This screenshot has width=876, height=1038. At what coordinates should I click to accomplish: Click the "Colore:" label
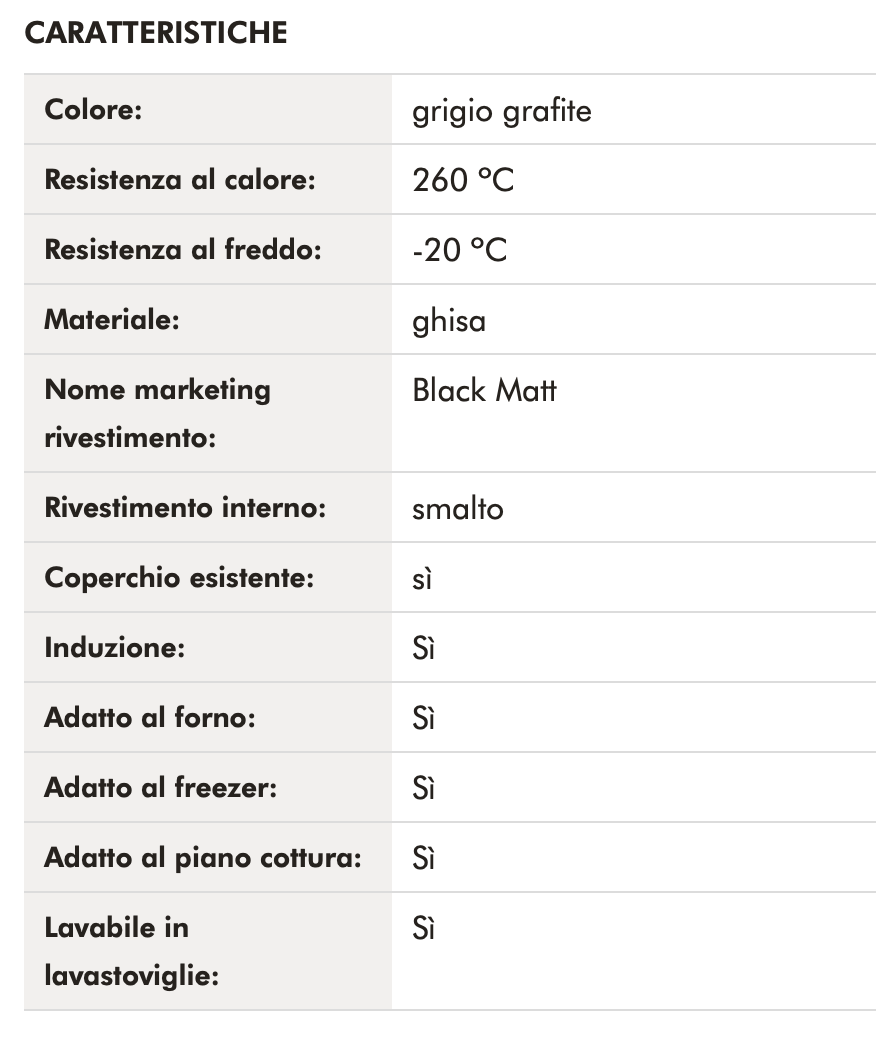[94, 109]
